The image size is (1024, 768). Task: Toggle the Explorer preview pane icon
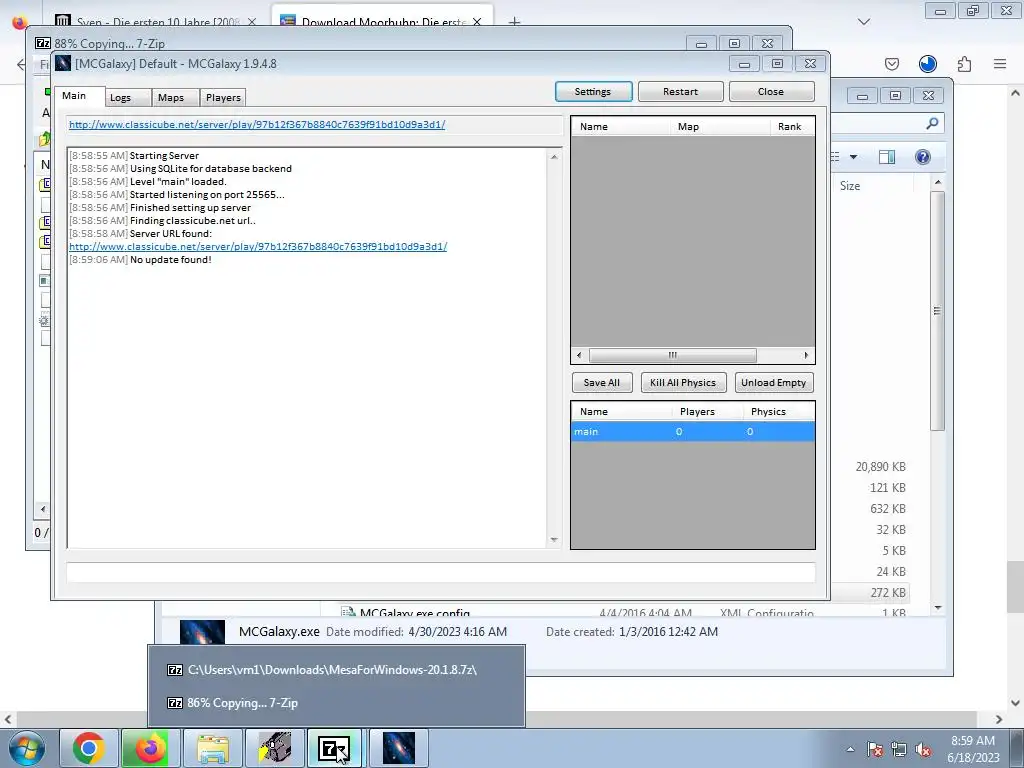pos(887,157)
